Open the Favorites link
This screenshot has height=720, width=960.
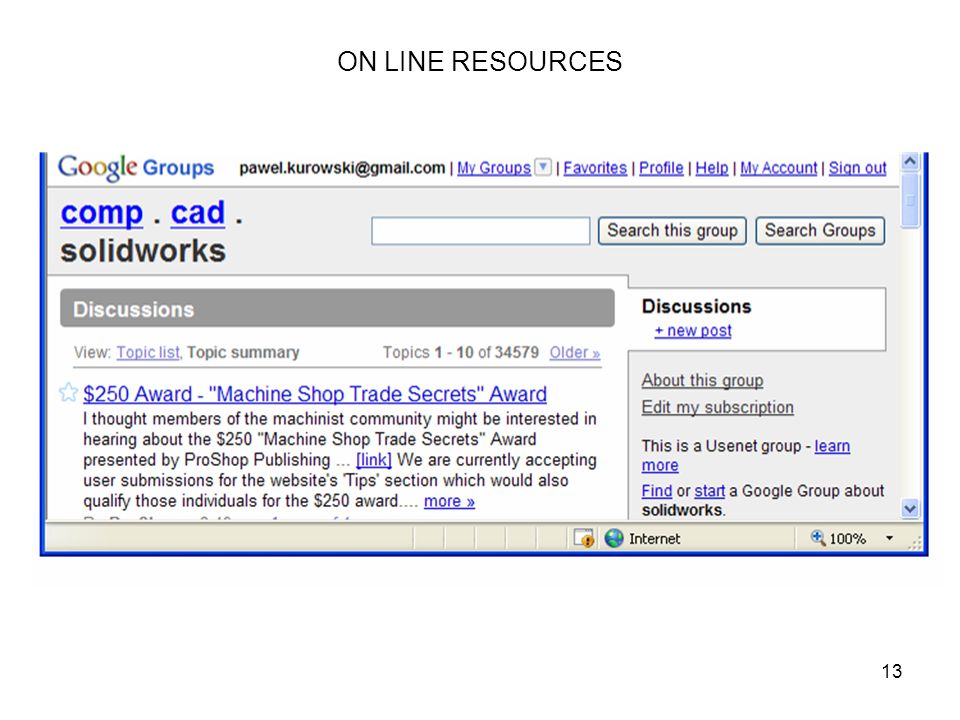point(595,168)
